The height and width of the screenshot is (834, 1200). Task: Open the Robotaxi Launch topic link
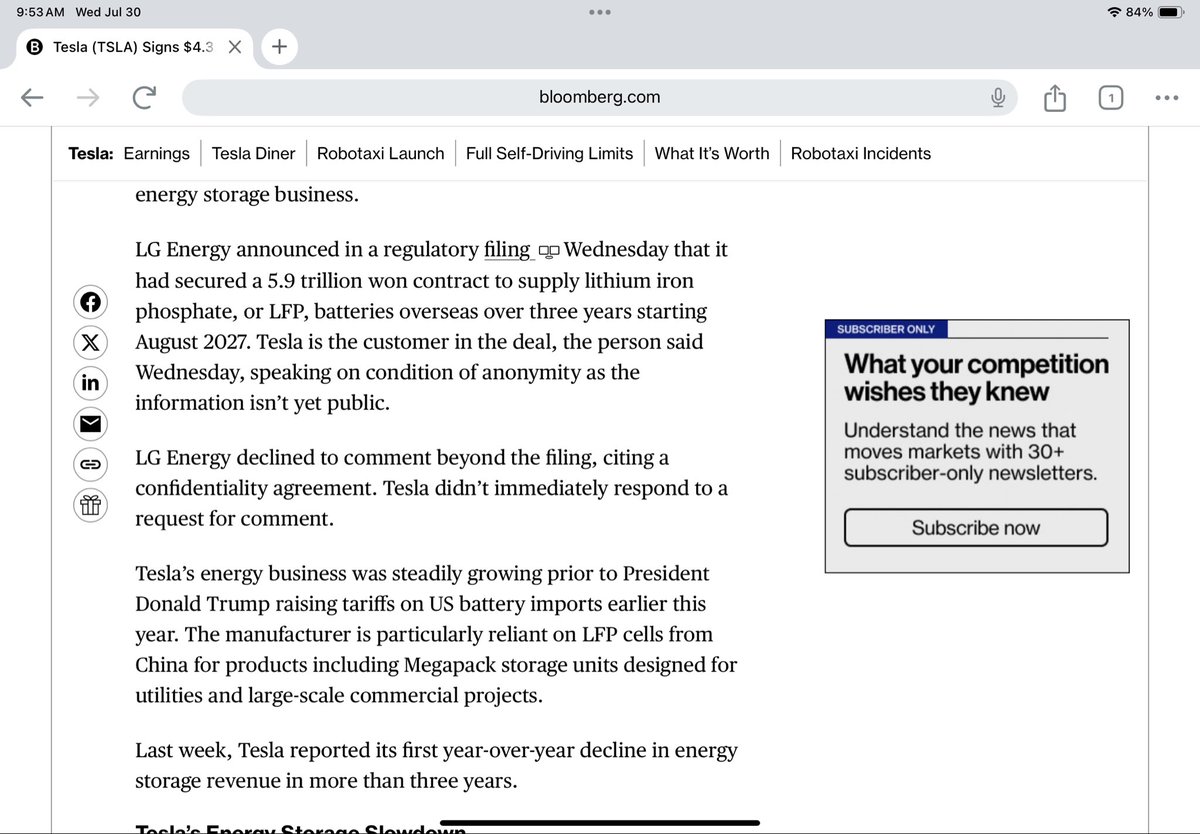[380, 153]
